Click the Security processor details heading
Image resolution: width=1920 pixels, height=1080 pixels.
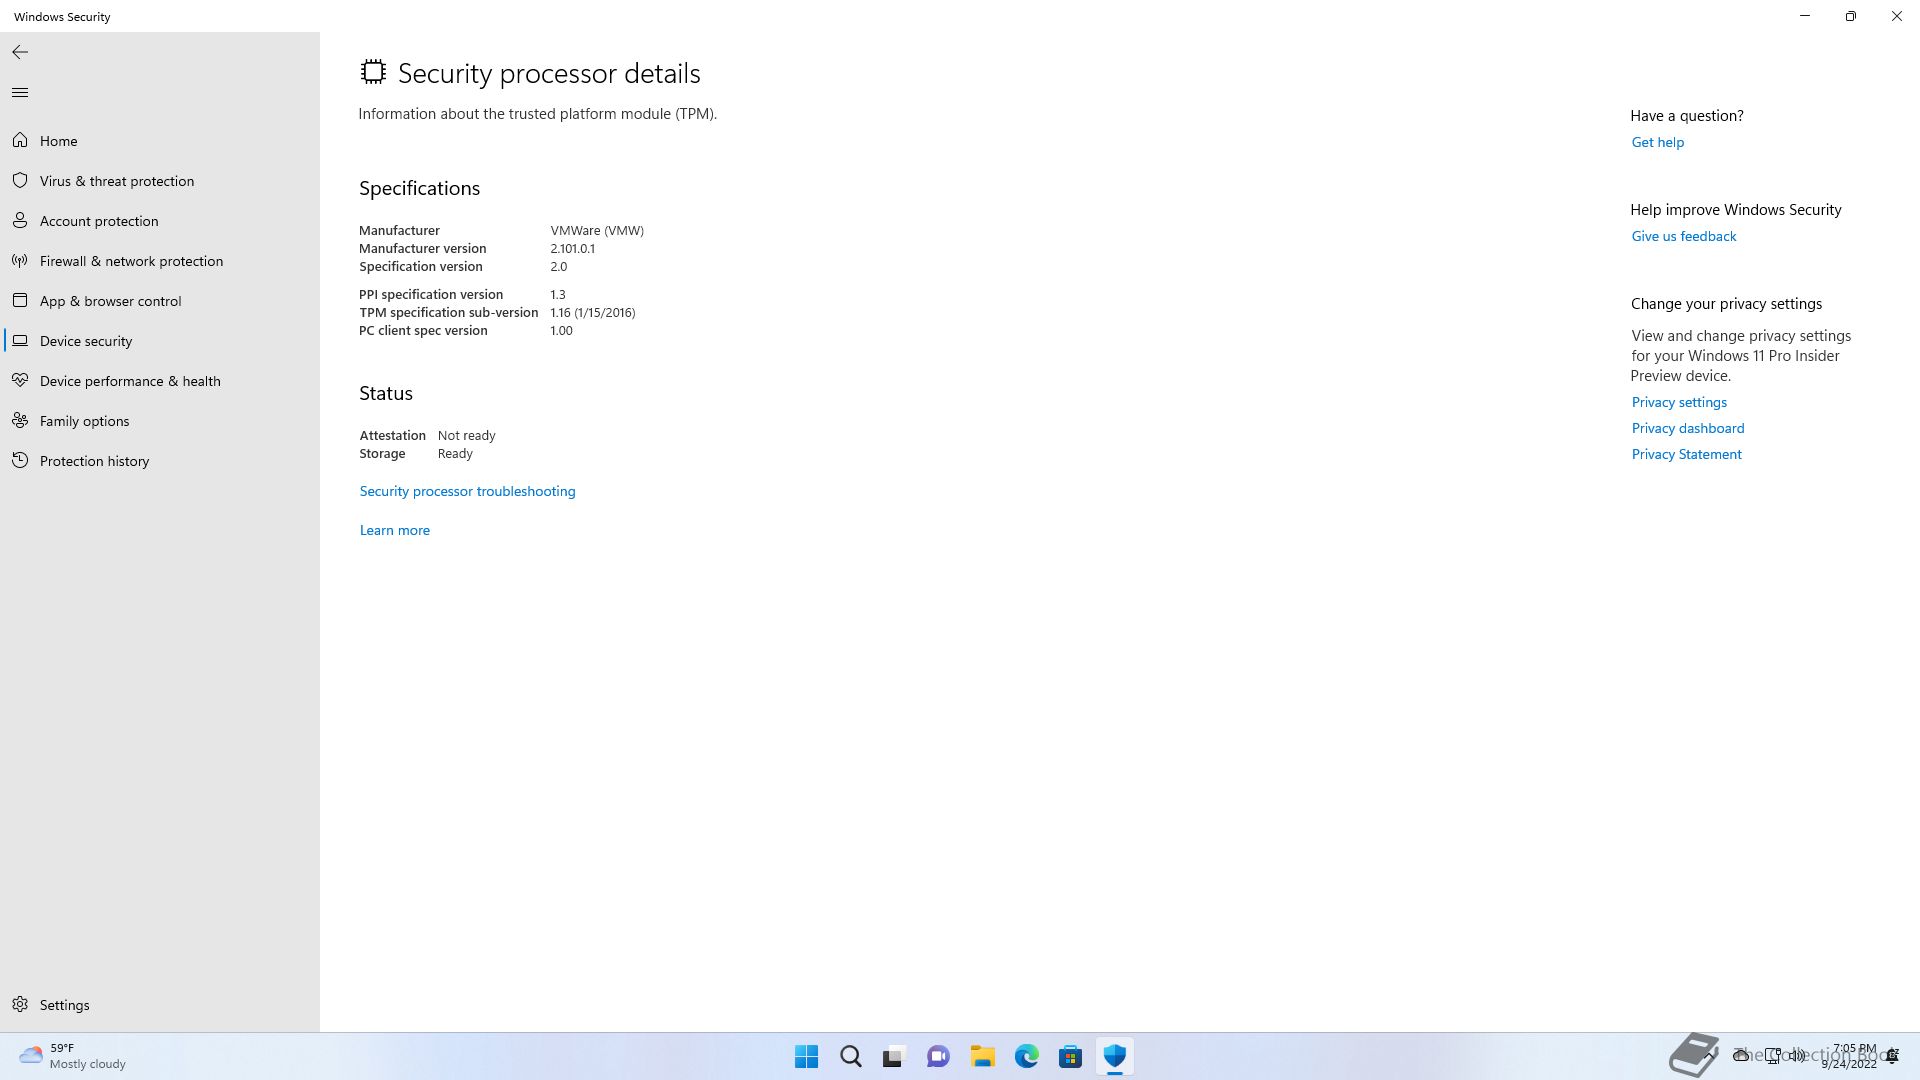[549, 73]
